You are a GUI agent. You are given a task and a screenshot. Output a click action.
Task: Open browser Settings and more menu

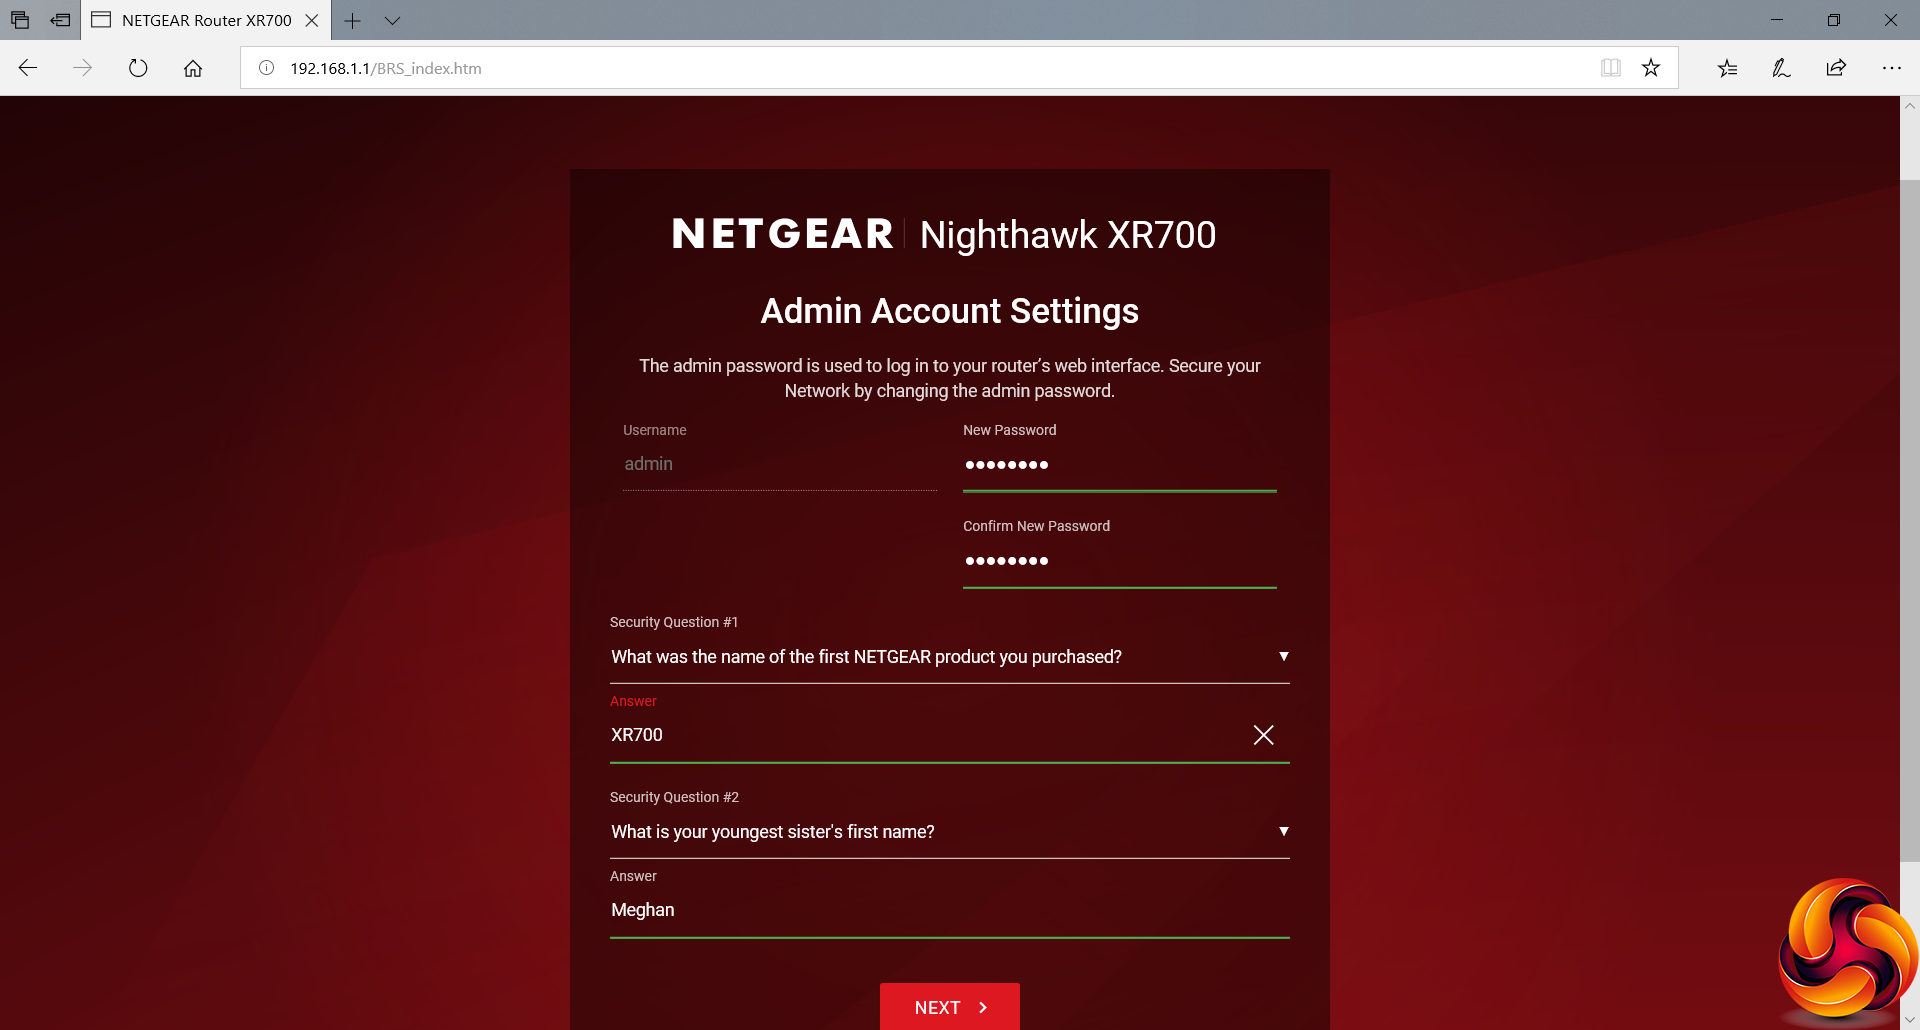tap(1891, 68)
